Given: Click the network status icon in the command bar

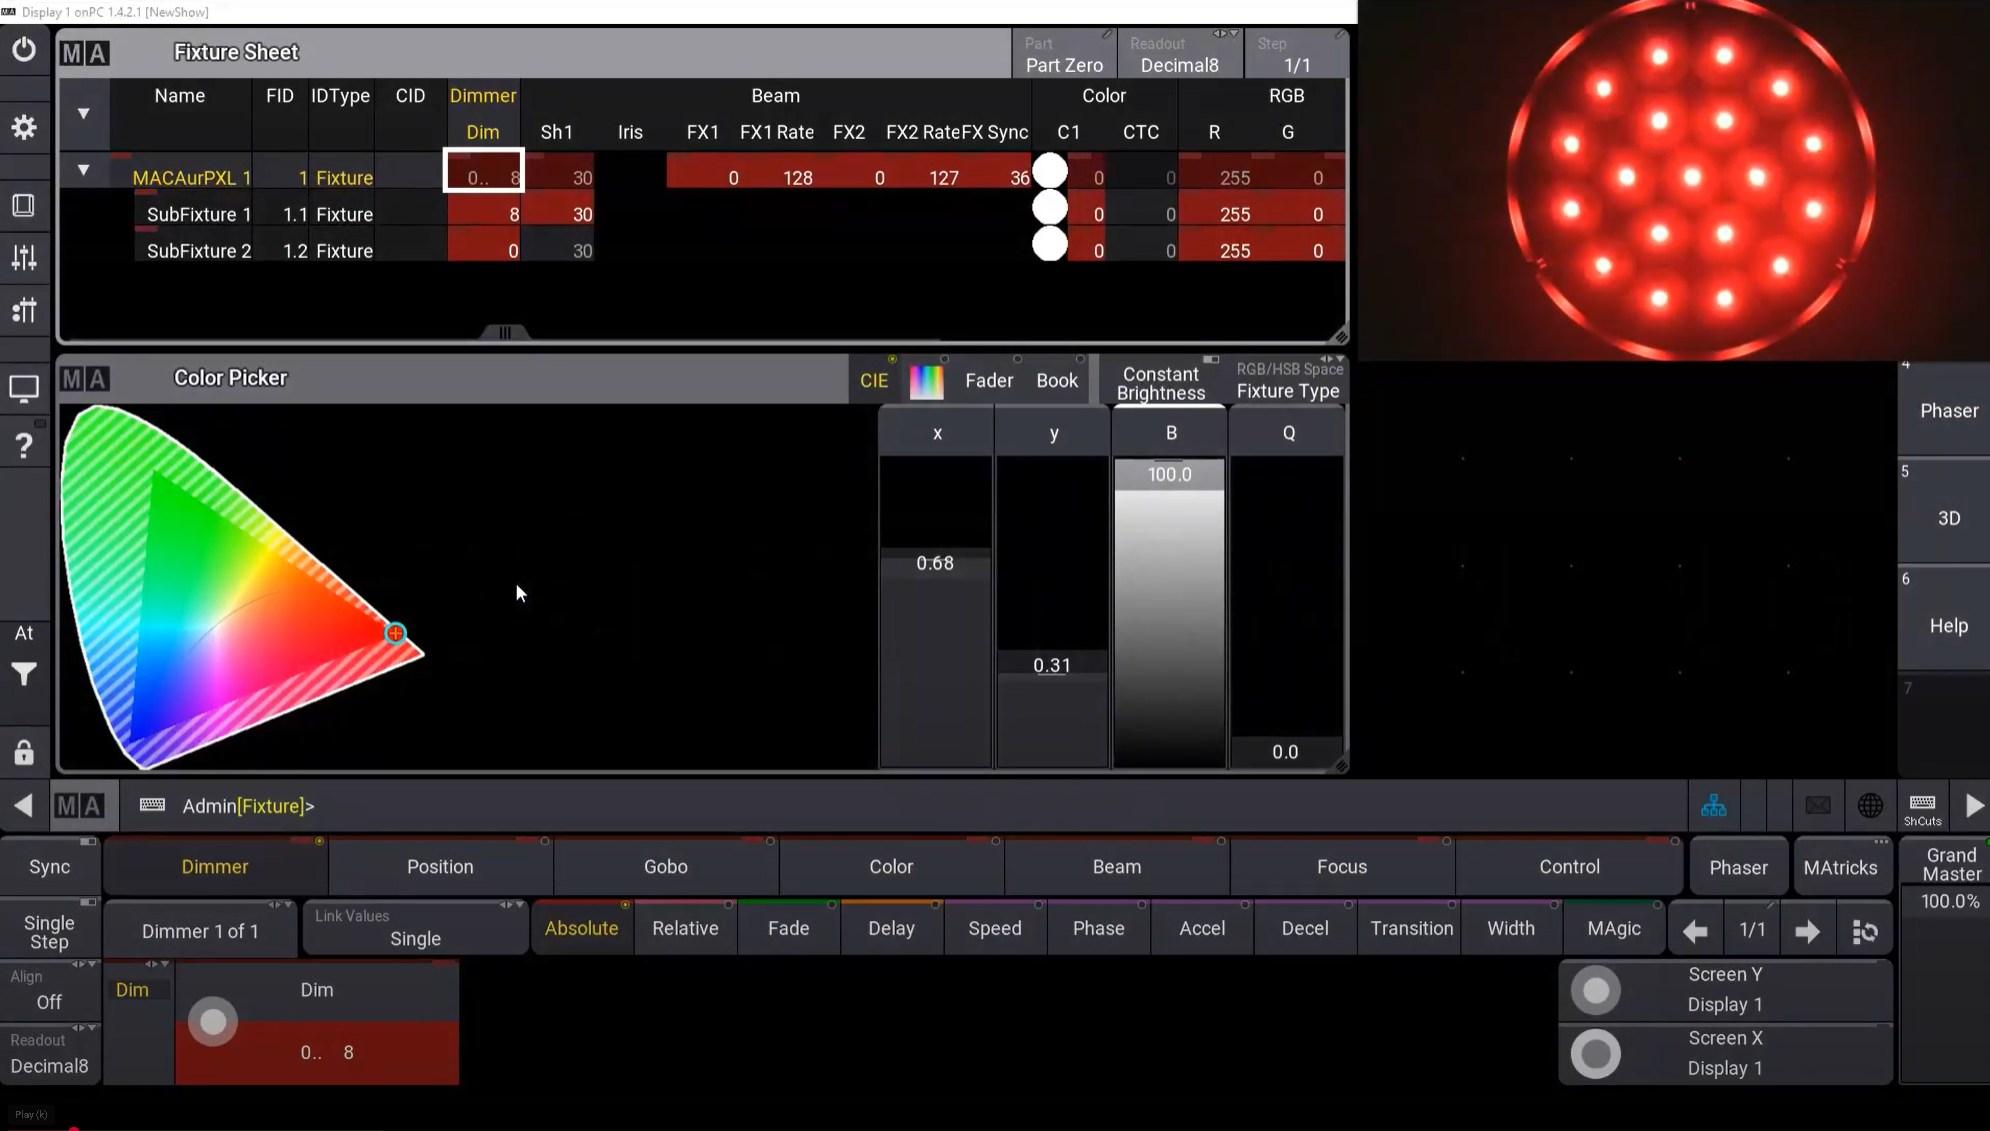Looking at the screenshot, I should [1714, 805].
